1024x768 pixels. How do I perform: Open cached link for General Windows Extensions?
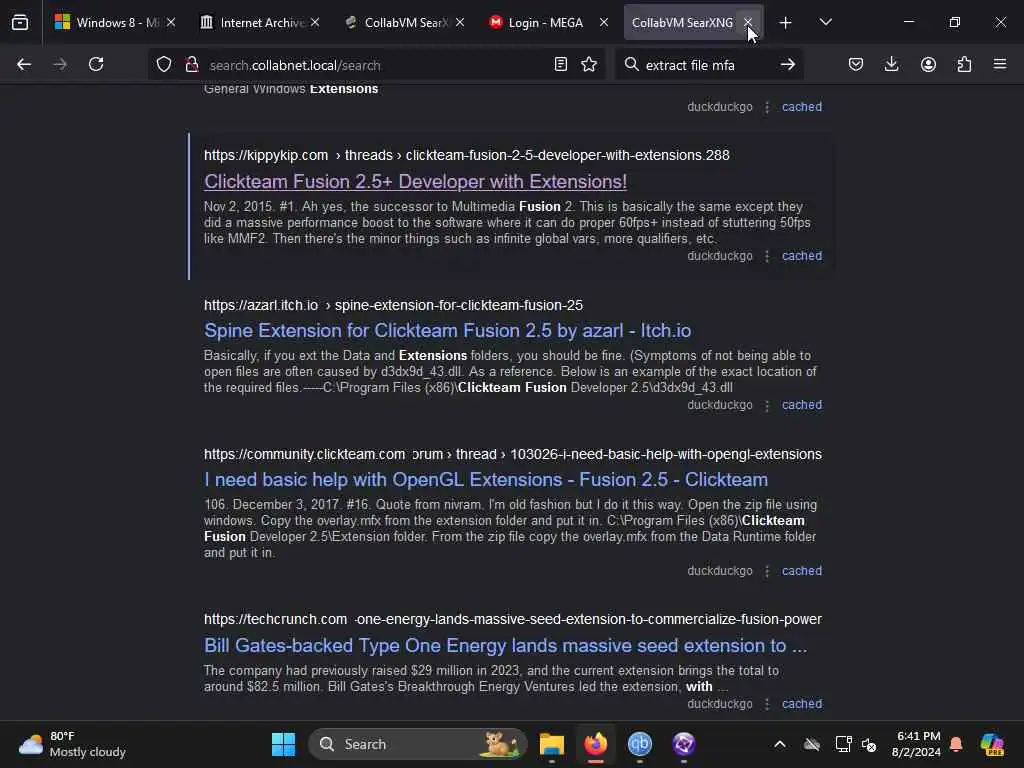tap(802, 107)
